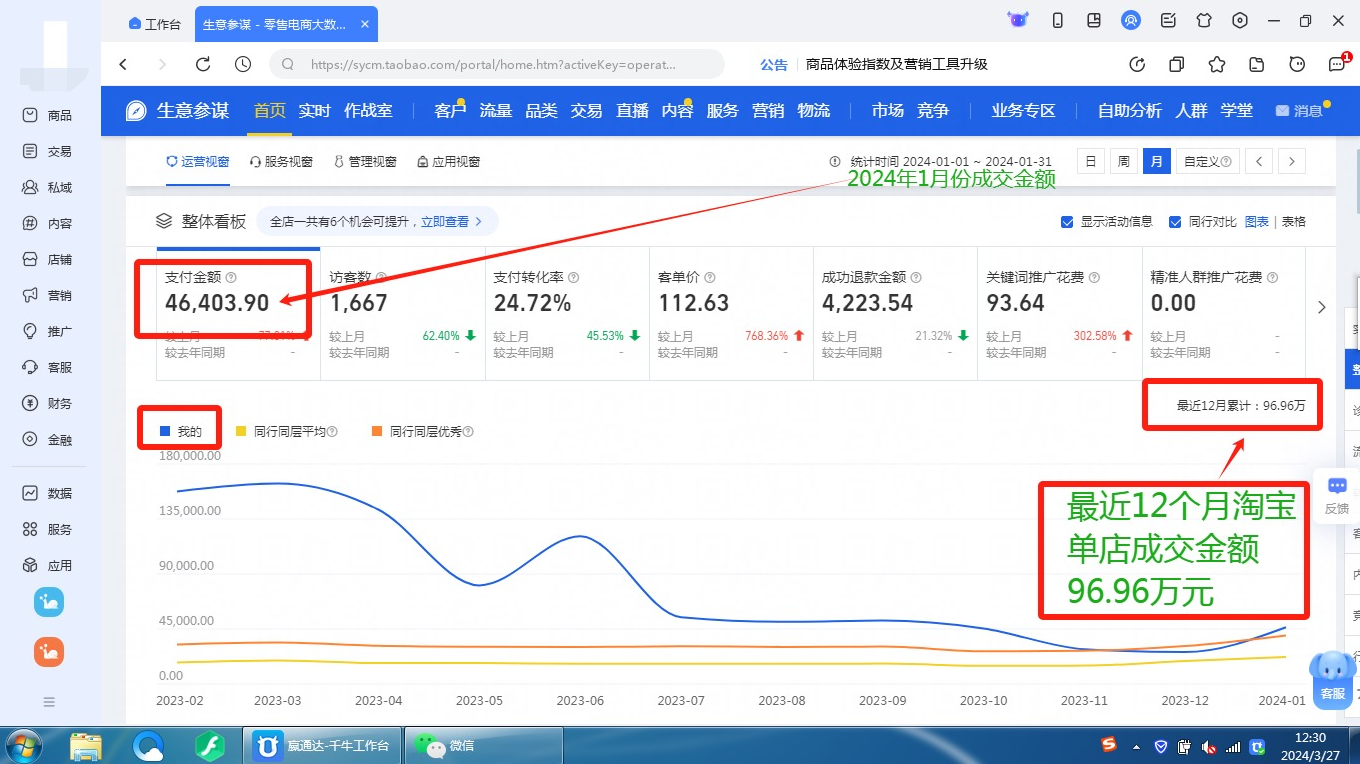Open browsing history clock icon
Screen dimensions: 1360x764
[x=243, y=64]
